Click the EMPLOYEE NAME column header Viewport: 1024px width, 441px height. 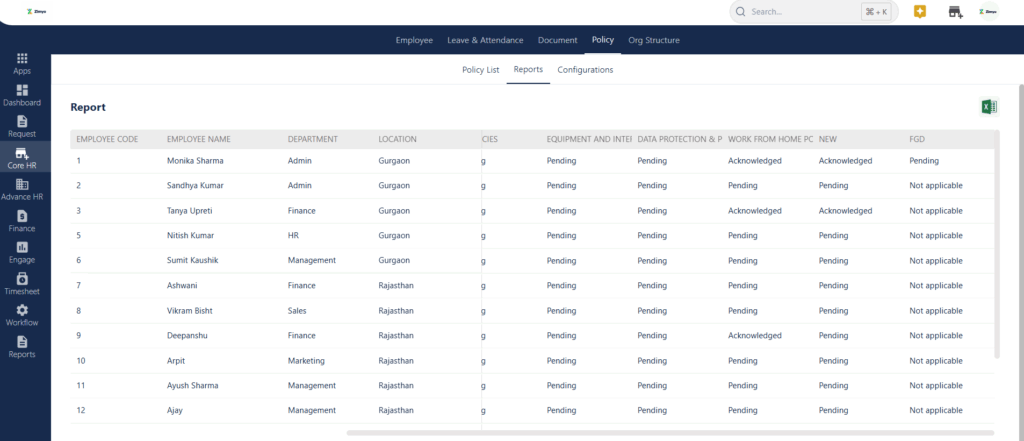199,139
